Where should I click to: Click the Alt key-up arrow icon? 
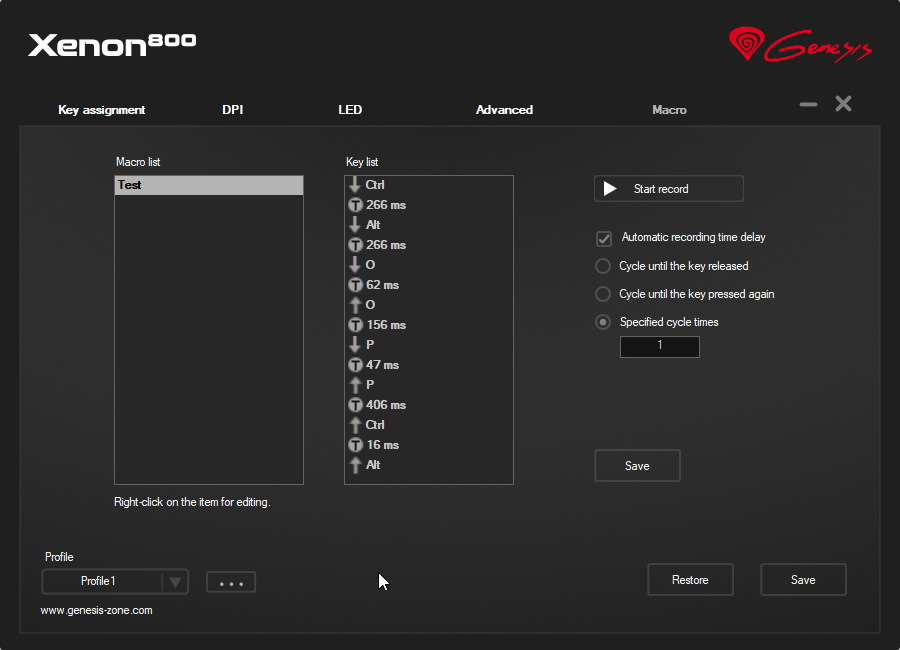355,465
